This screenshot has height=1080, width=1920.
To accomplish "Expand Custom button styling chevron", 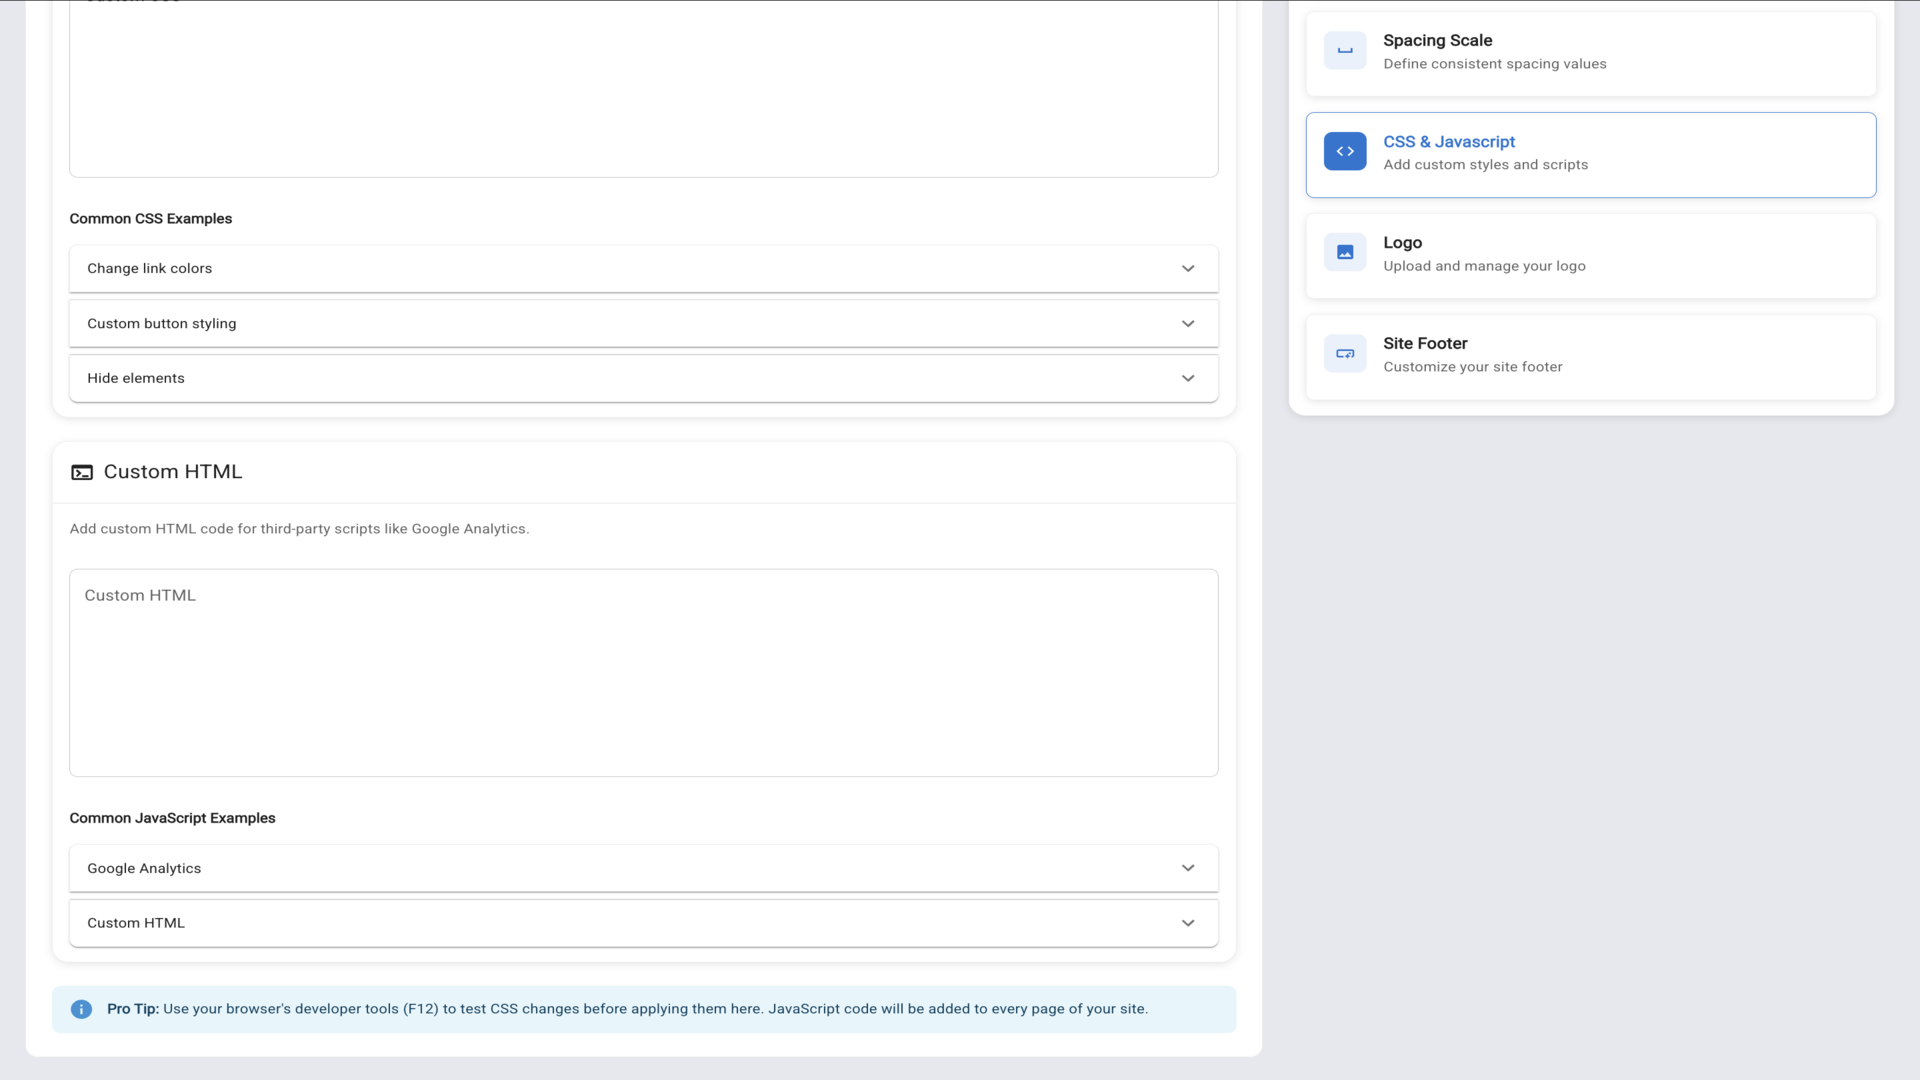I will pyautogui.click(x=1188, y=324).
